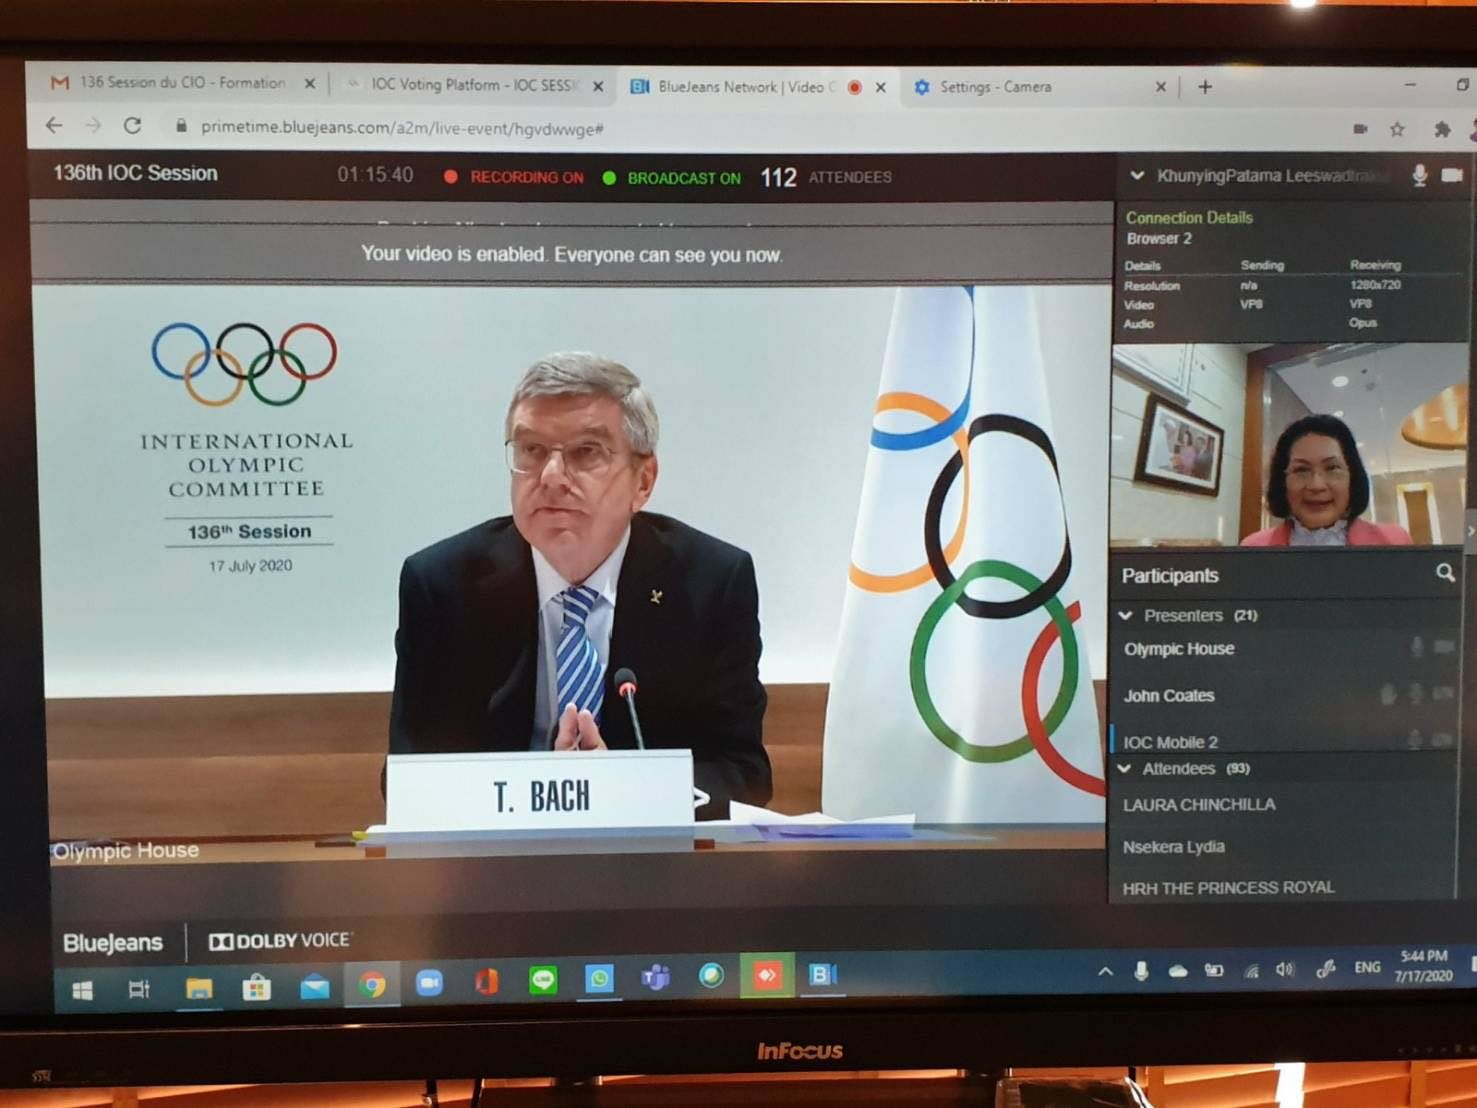
Task: Mute your microphone in the top-right header
Action: [x=1419, y=176]
